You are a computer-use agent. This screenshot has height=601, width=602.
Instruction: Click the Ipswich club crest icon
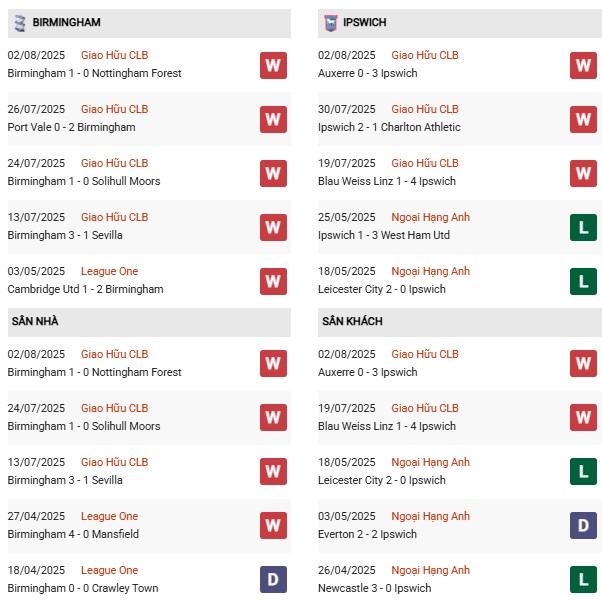tap(330, 22)
